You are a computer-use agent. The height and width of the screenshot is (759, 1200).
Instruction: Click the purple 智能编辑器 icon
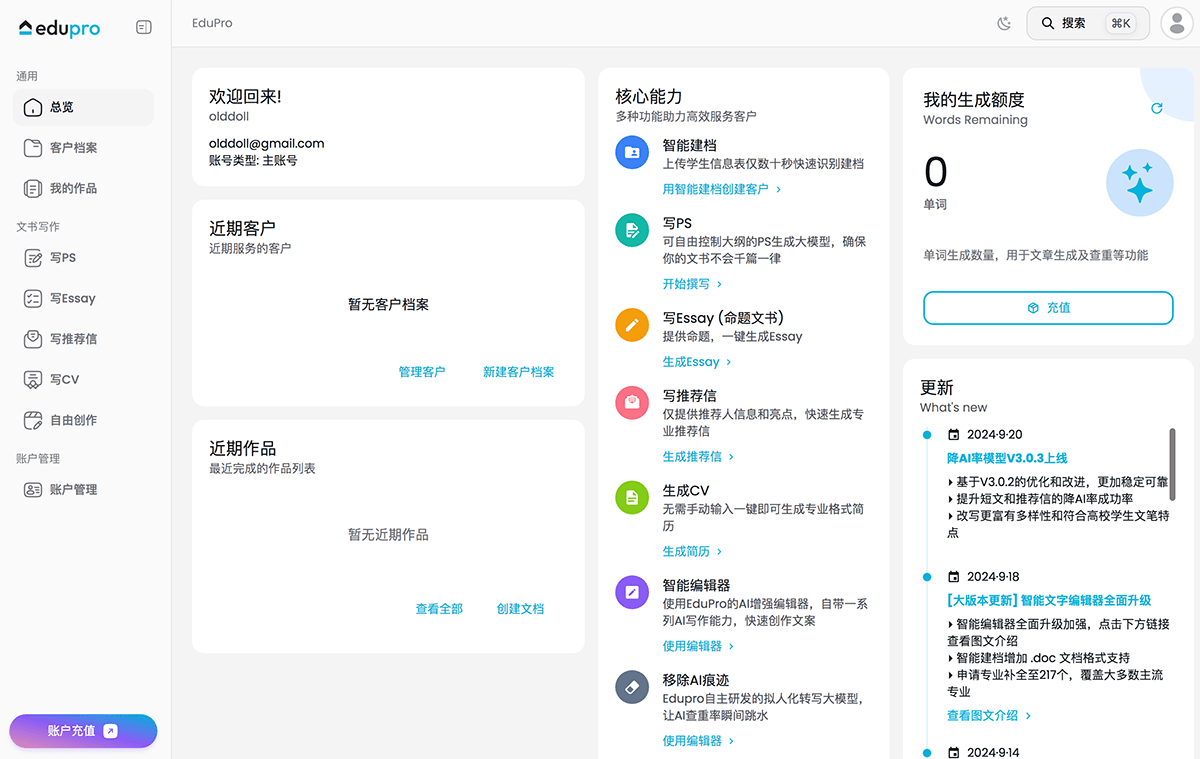click(x=632, y=592)
